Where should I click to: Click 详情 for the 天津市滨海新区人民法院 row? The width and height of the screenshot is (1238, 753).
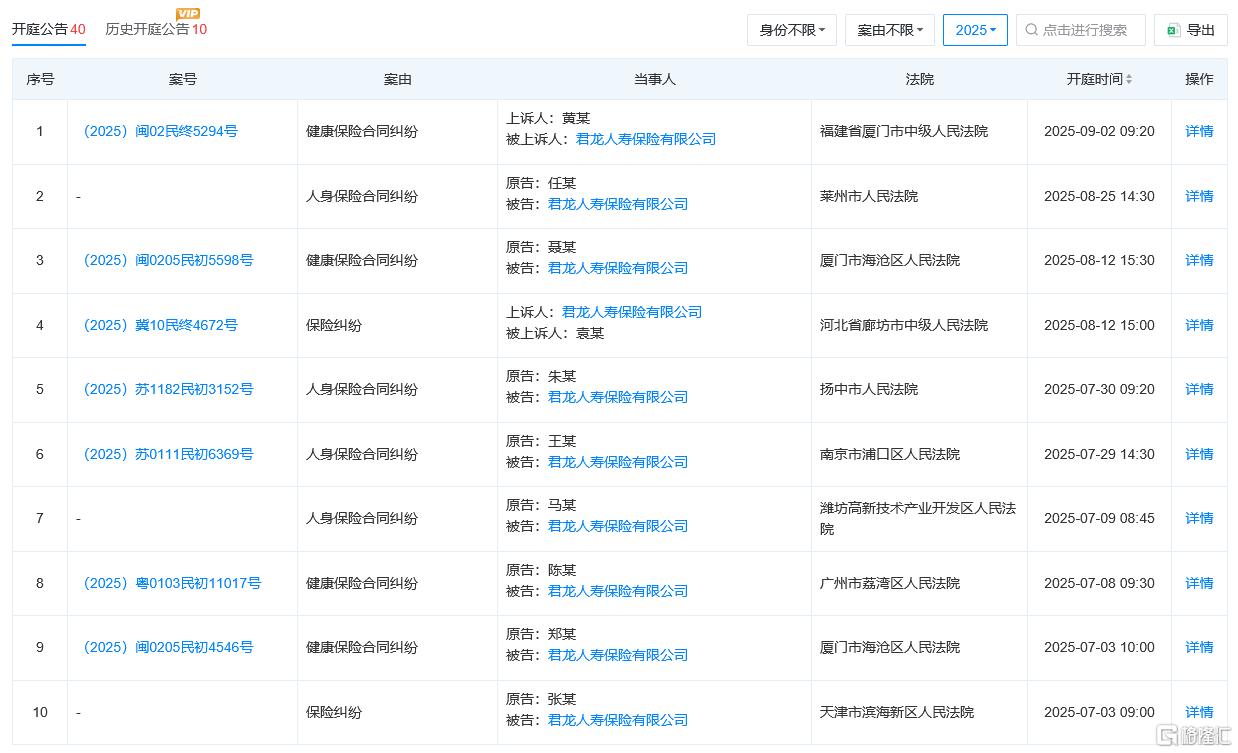[1198, 712]
